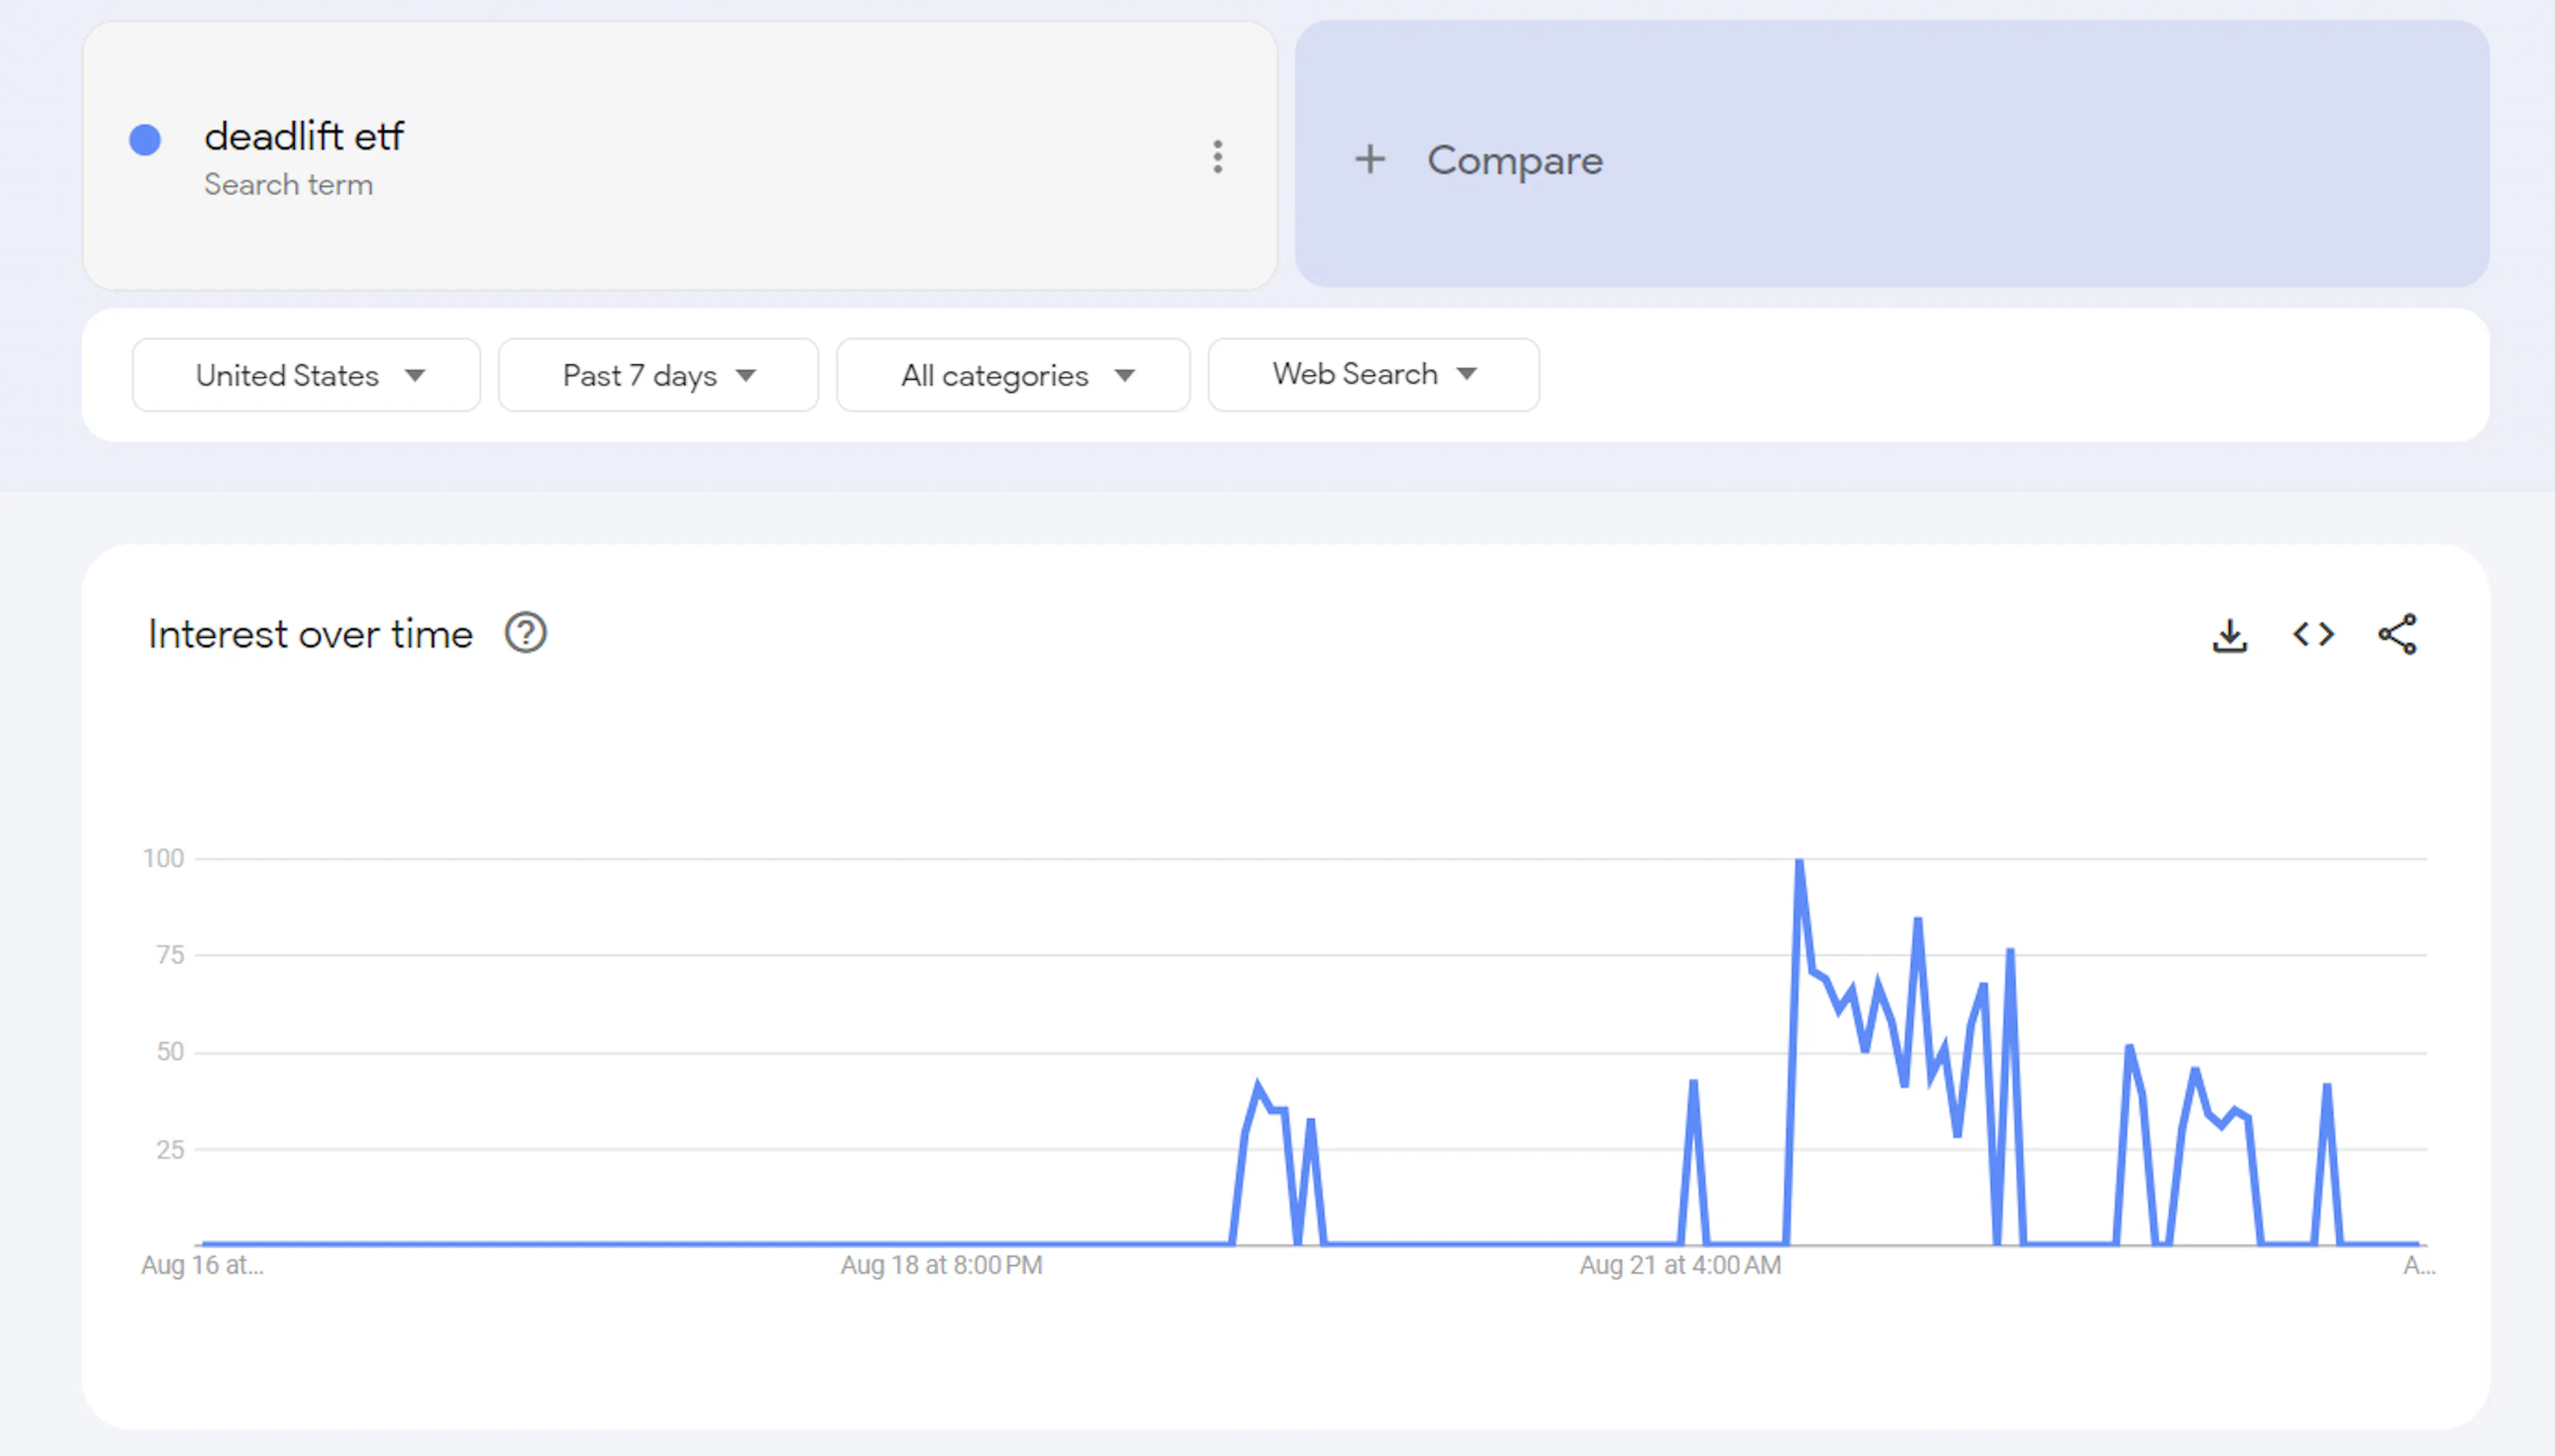Open the embed code for the trends chart

[x=2312, y=634]
